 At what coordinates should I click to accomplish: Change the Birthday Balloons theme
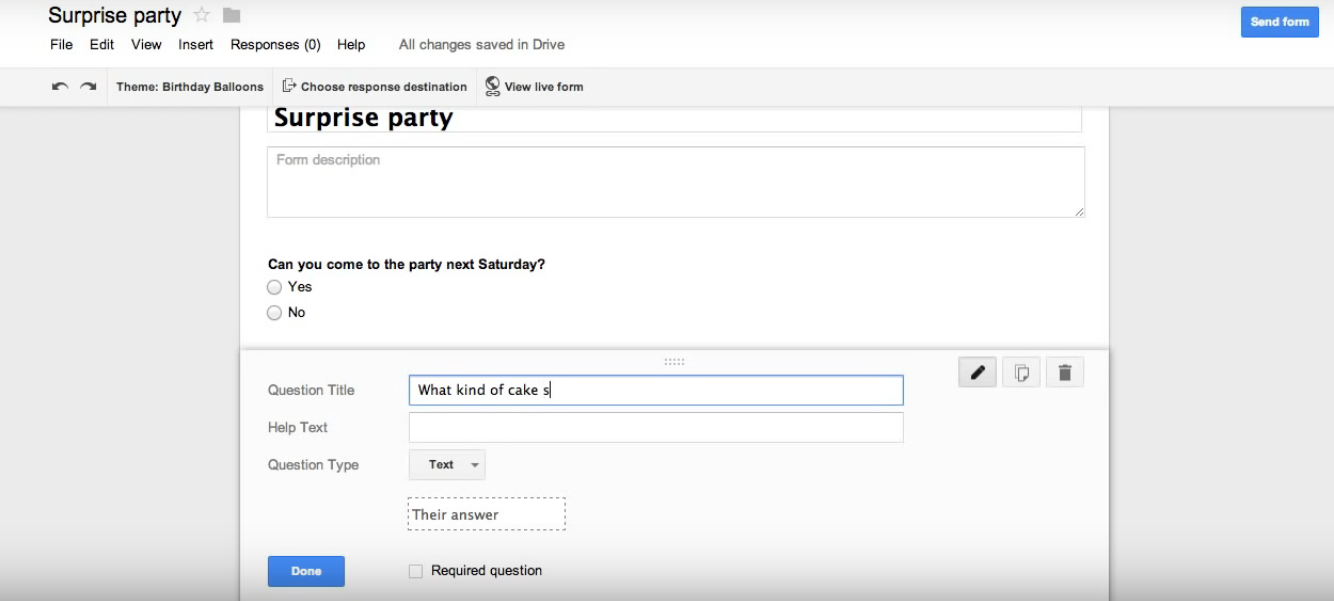pos(189,86)
